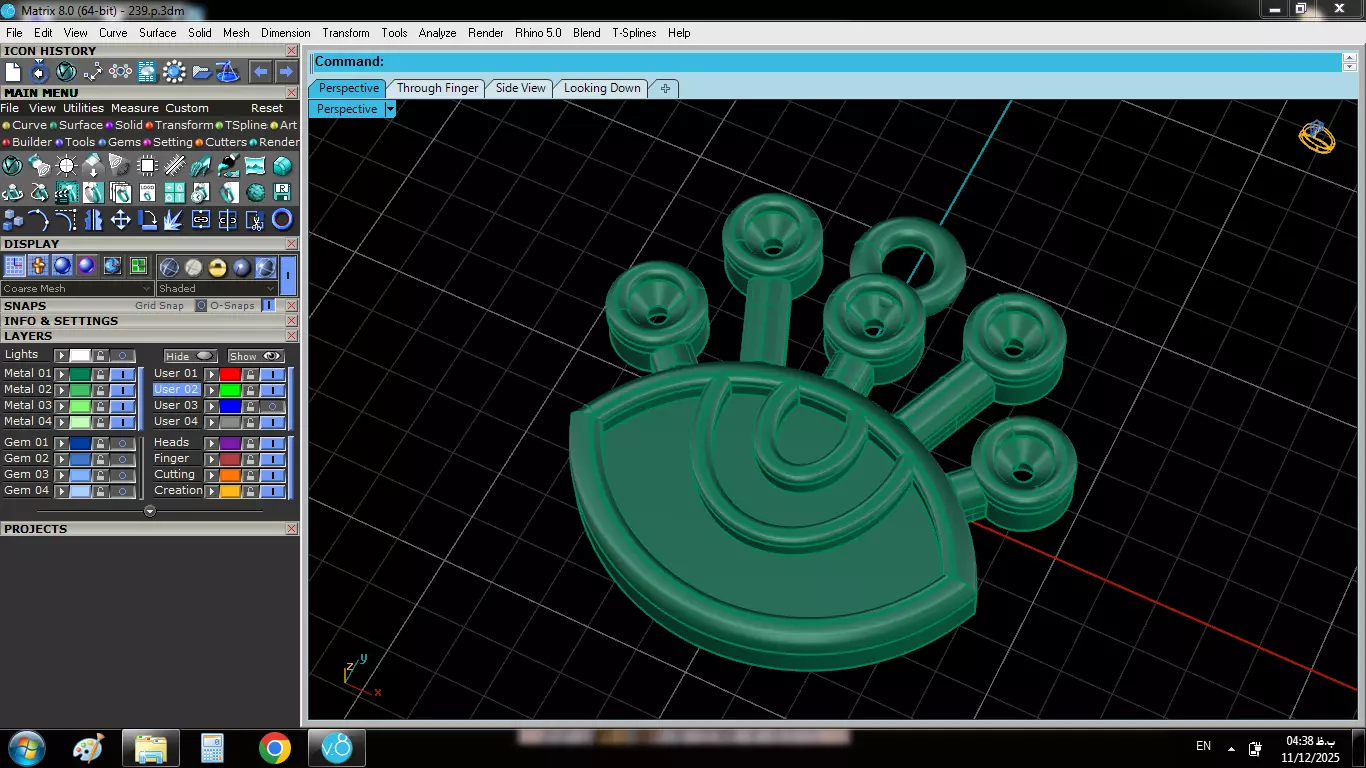1366x768 pixels.
Task: Click the clapperboard animation icon
Action: click(67, 192)
